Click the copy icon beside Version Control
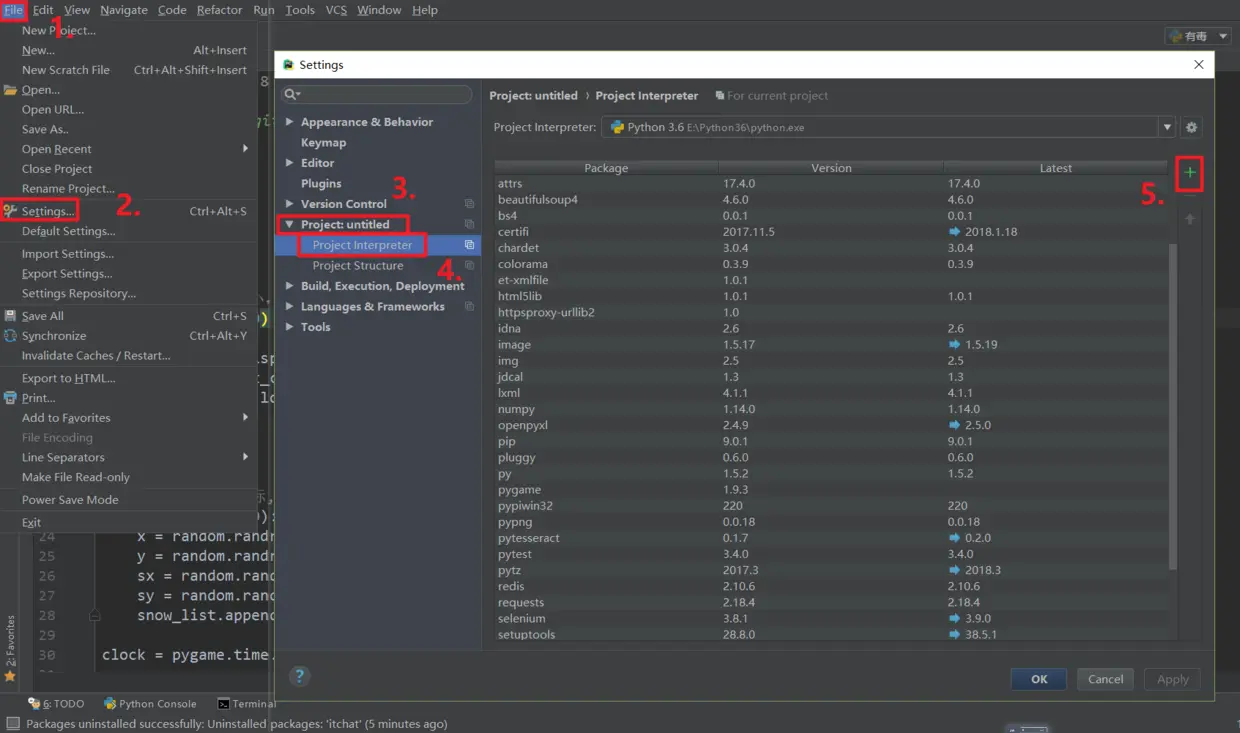 coord(469,204)
